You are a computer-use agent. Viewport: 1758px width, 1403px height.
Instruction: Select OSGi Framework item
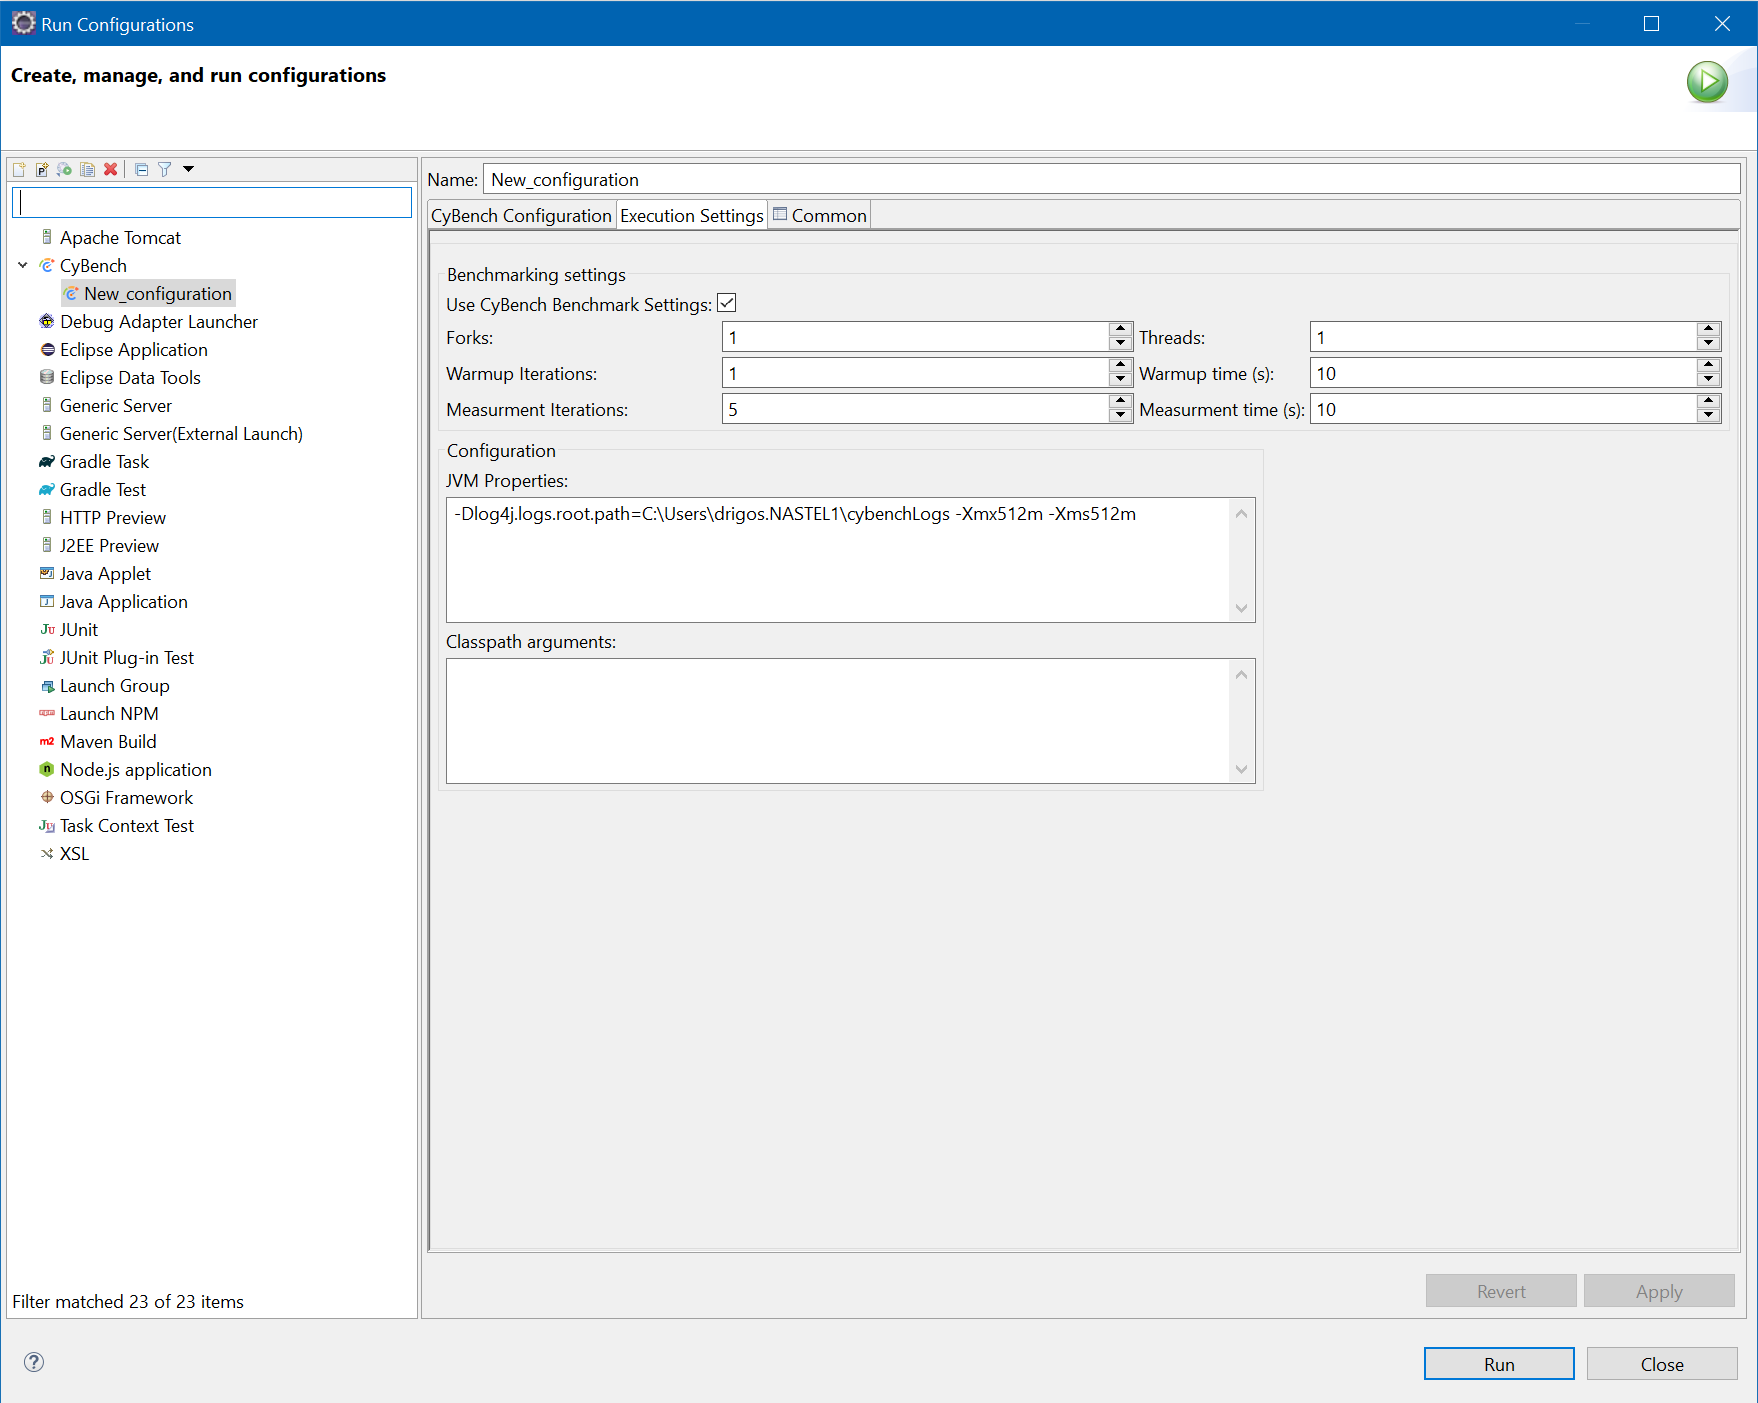[126, 797]
